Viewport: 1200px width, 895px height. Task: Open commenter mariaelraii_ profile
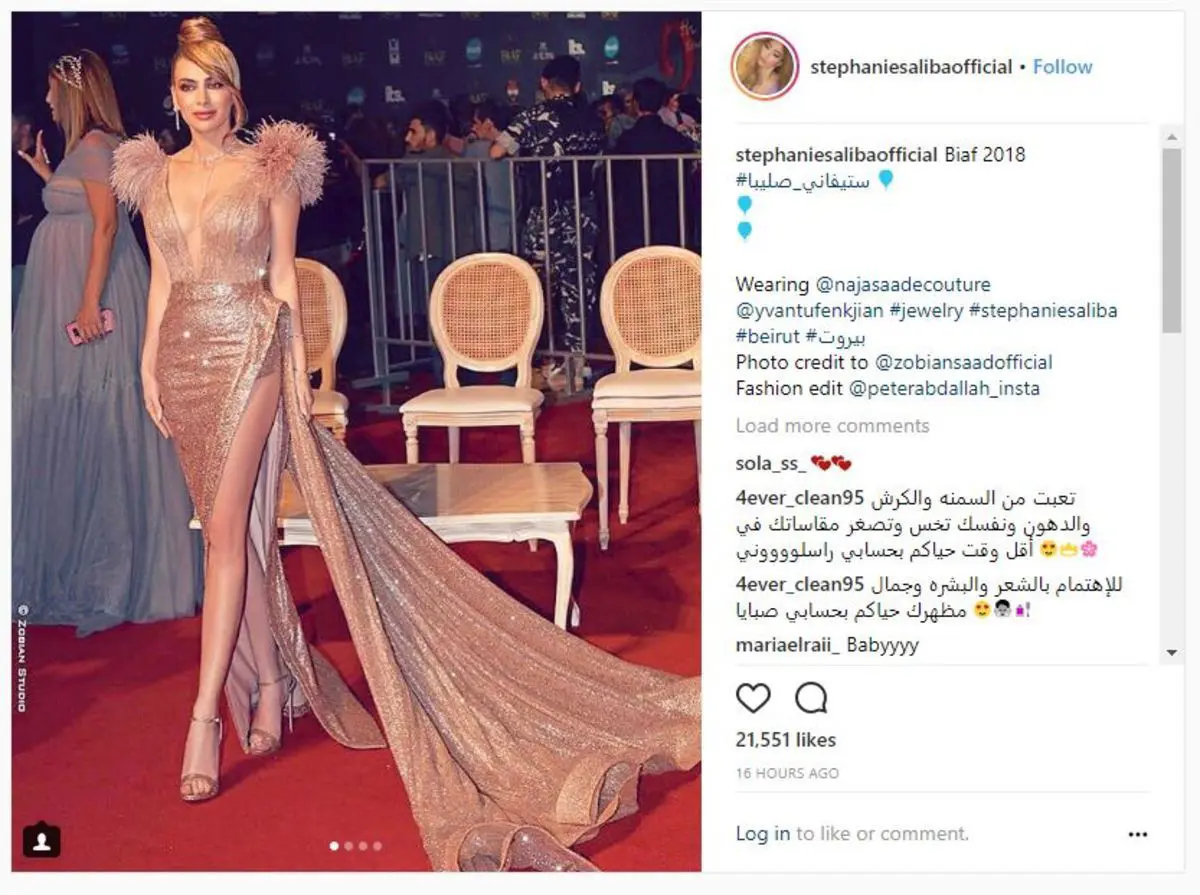788,645
